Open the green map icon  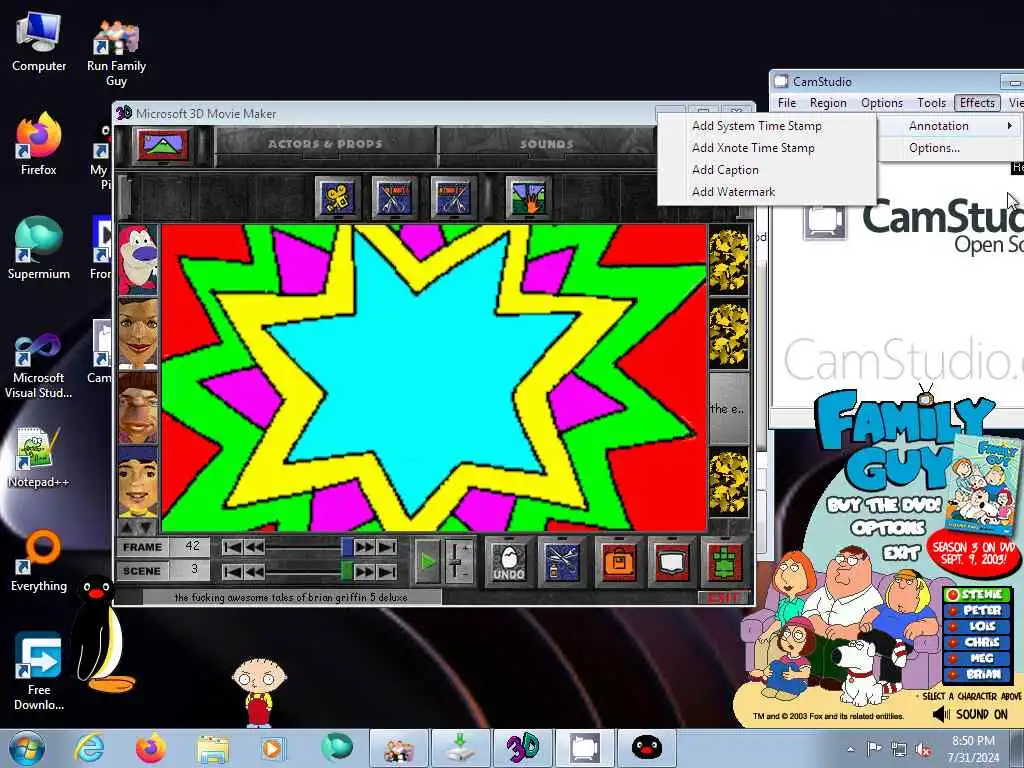[x=724, y=562]
